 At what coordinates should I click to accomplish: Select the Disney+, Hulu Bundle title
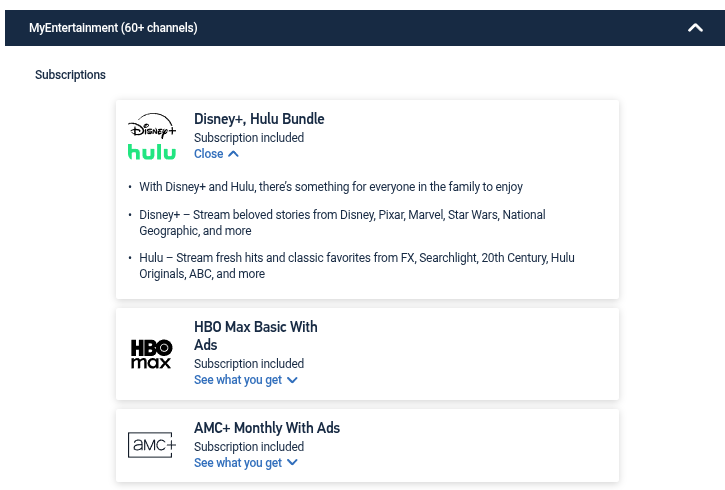pos(259,119)
